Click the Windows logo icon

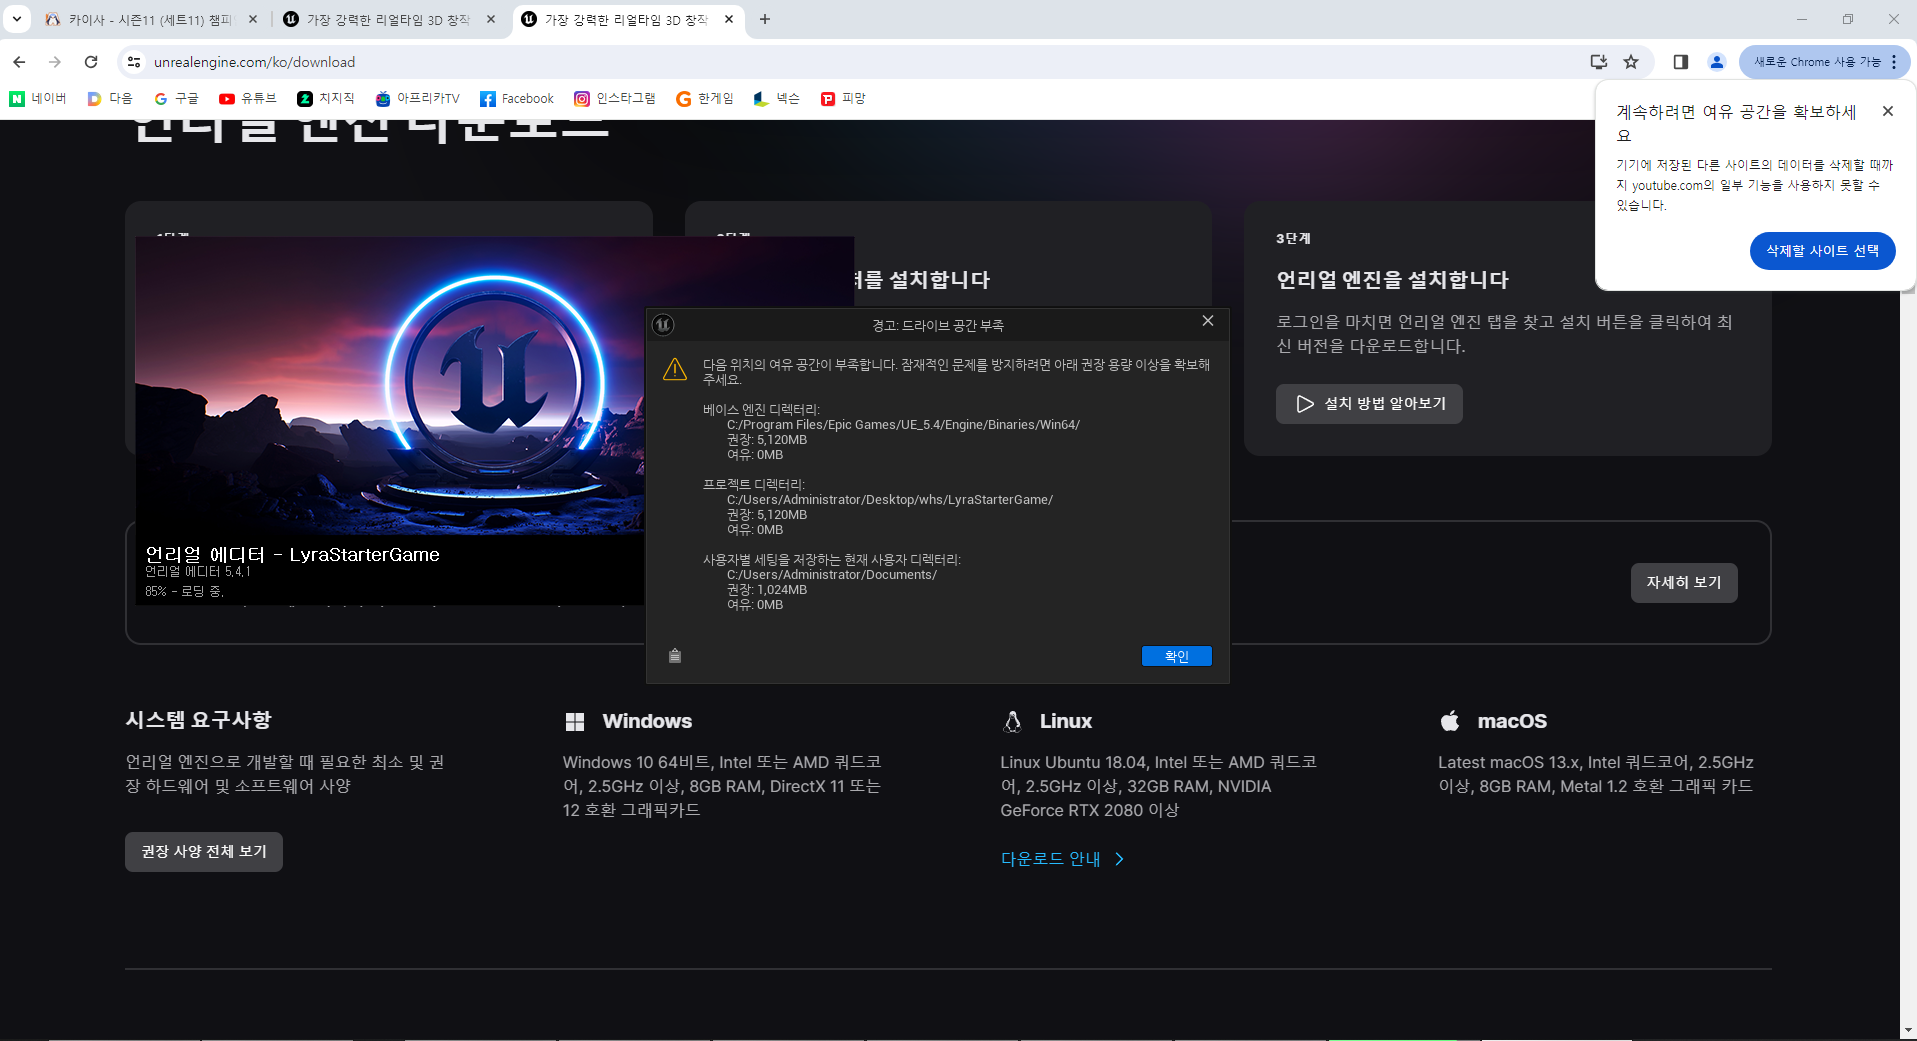575,721
